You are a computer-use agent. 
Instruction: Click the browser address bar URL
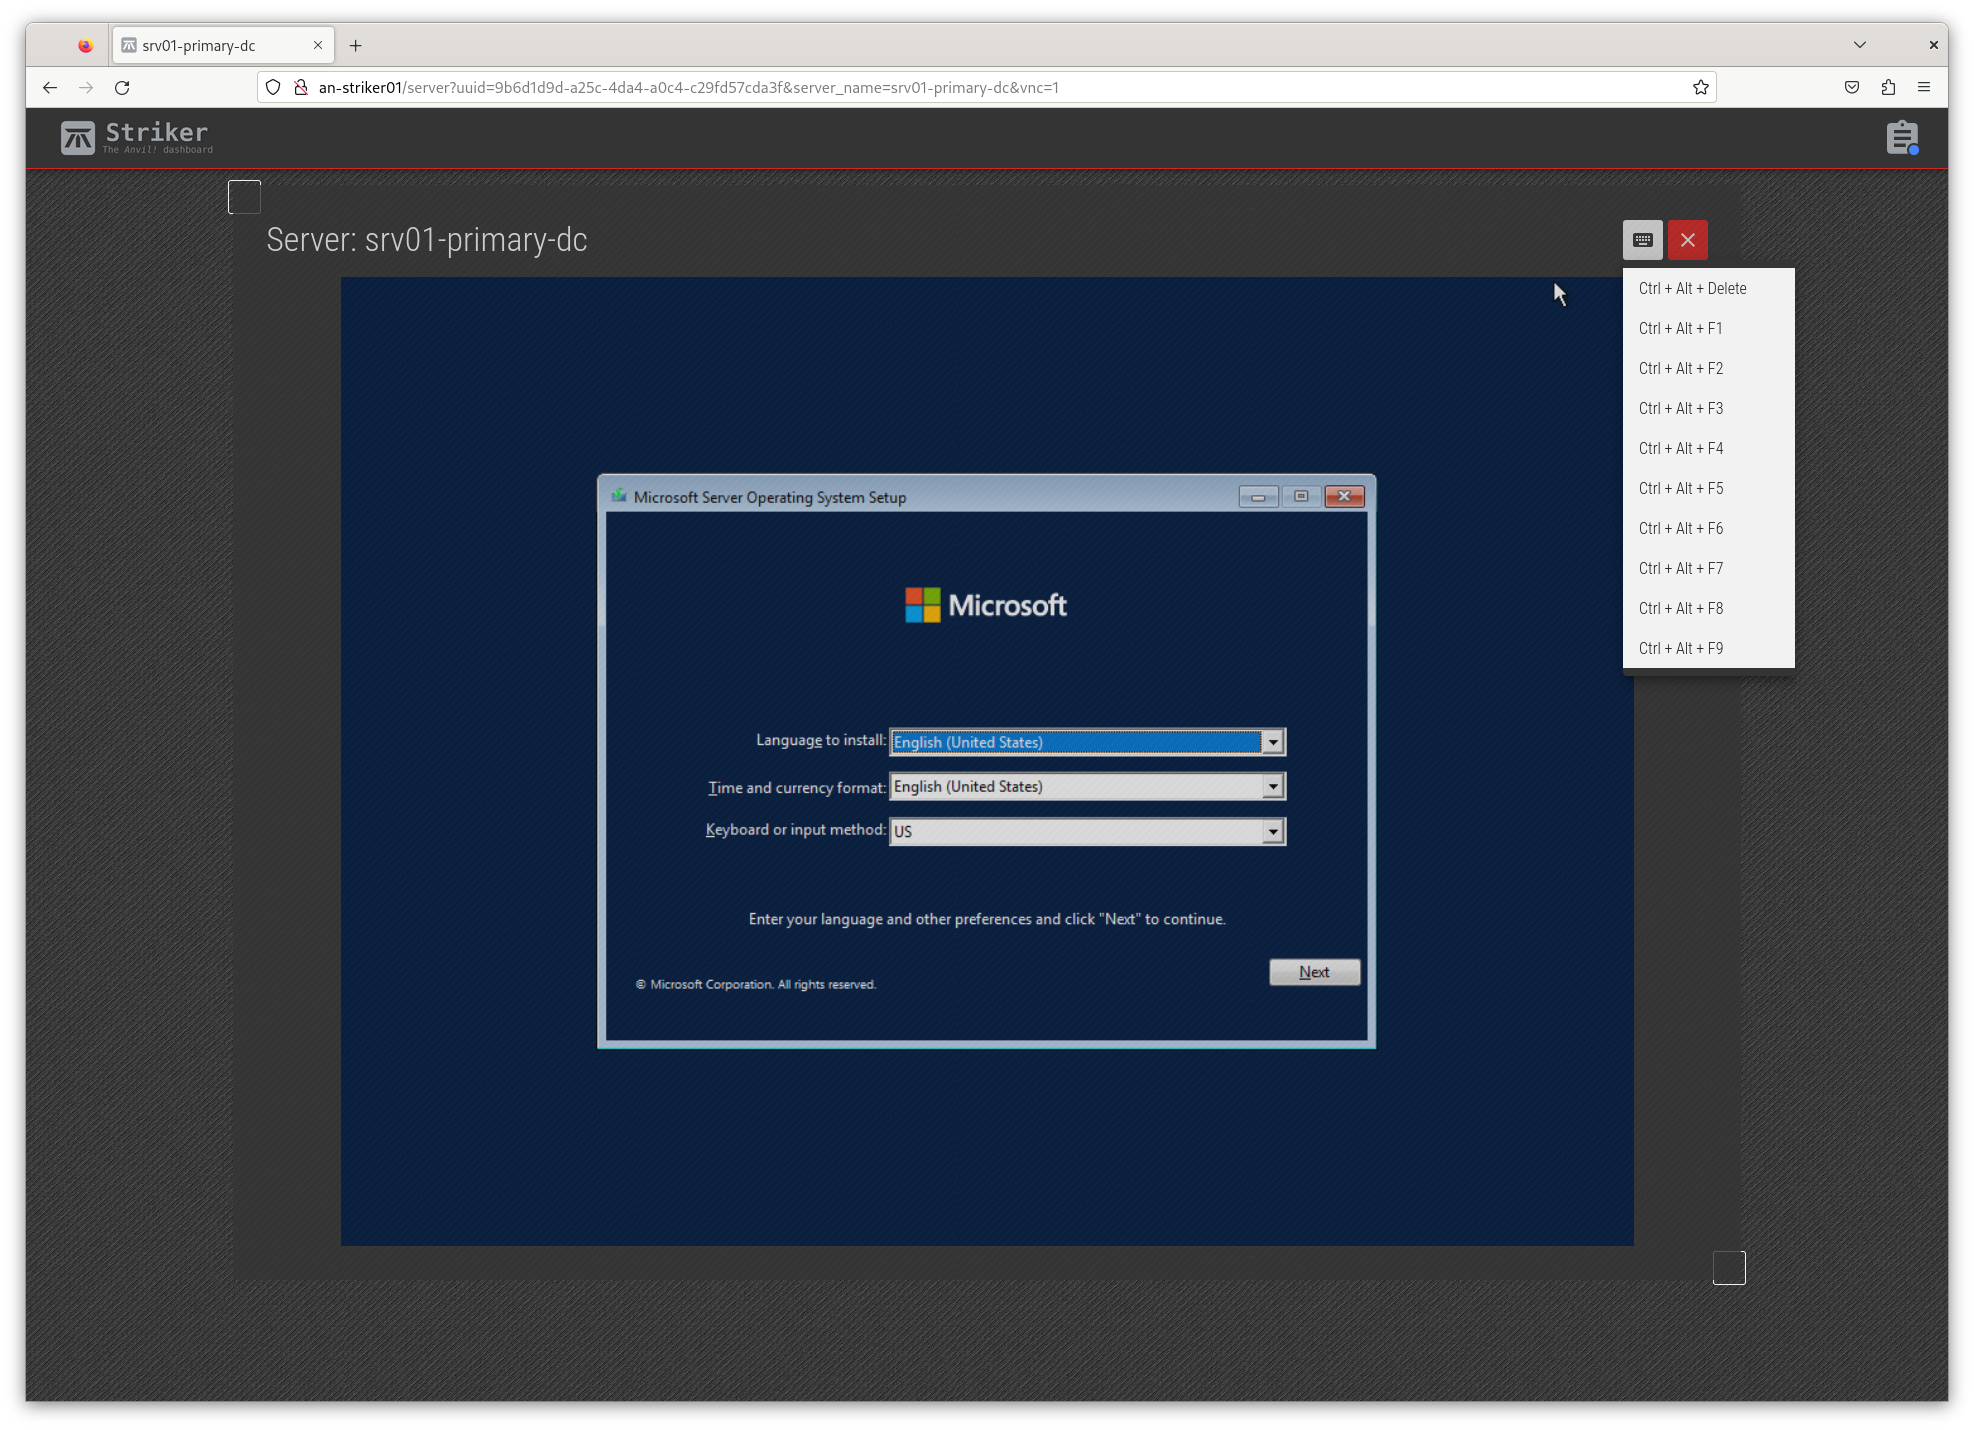coord(688,87)
